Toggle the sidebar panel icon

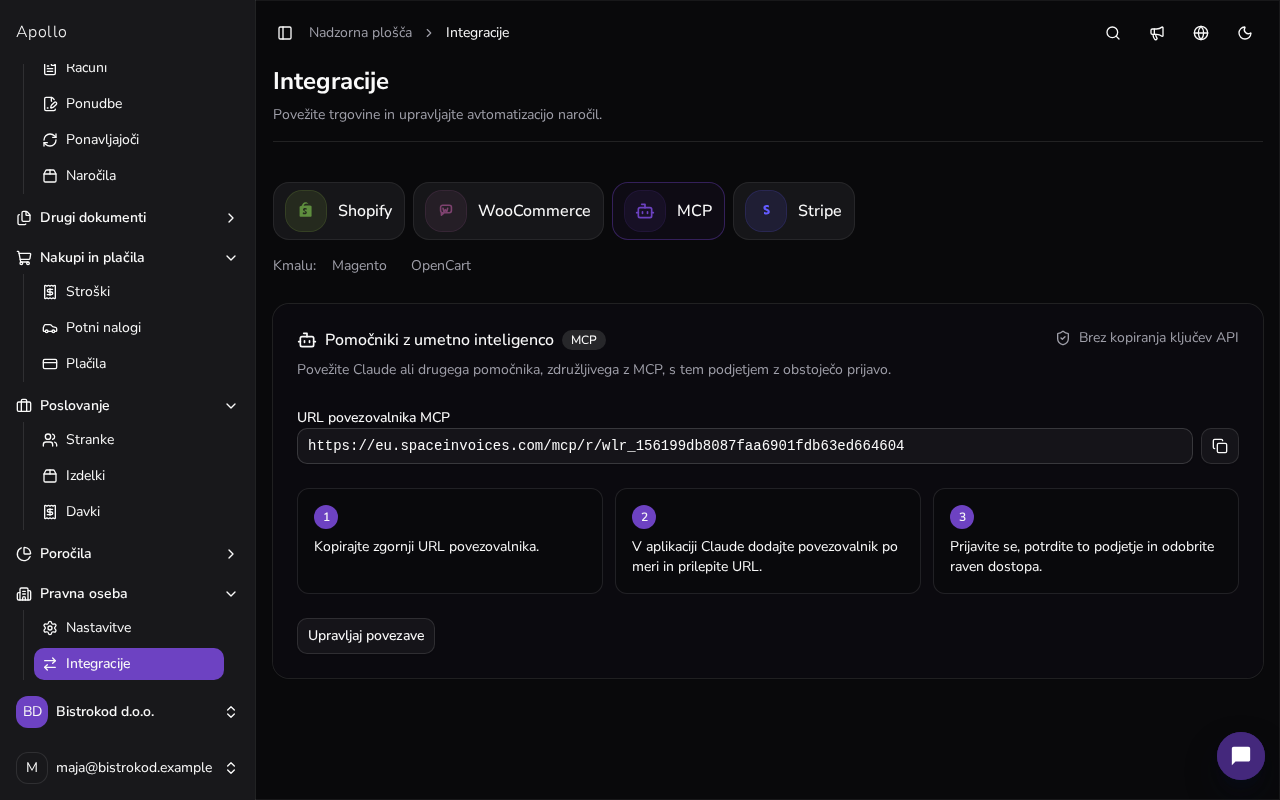[285, 33]
